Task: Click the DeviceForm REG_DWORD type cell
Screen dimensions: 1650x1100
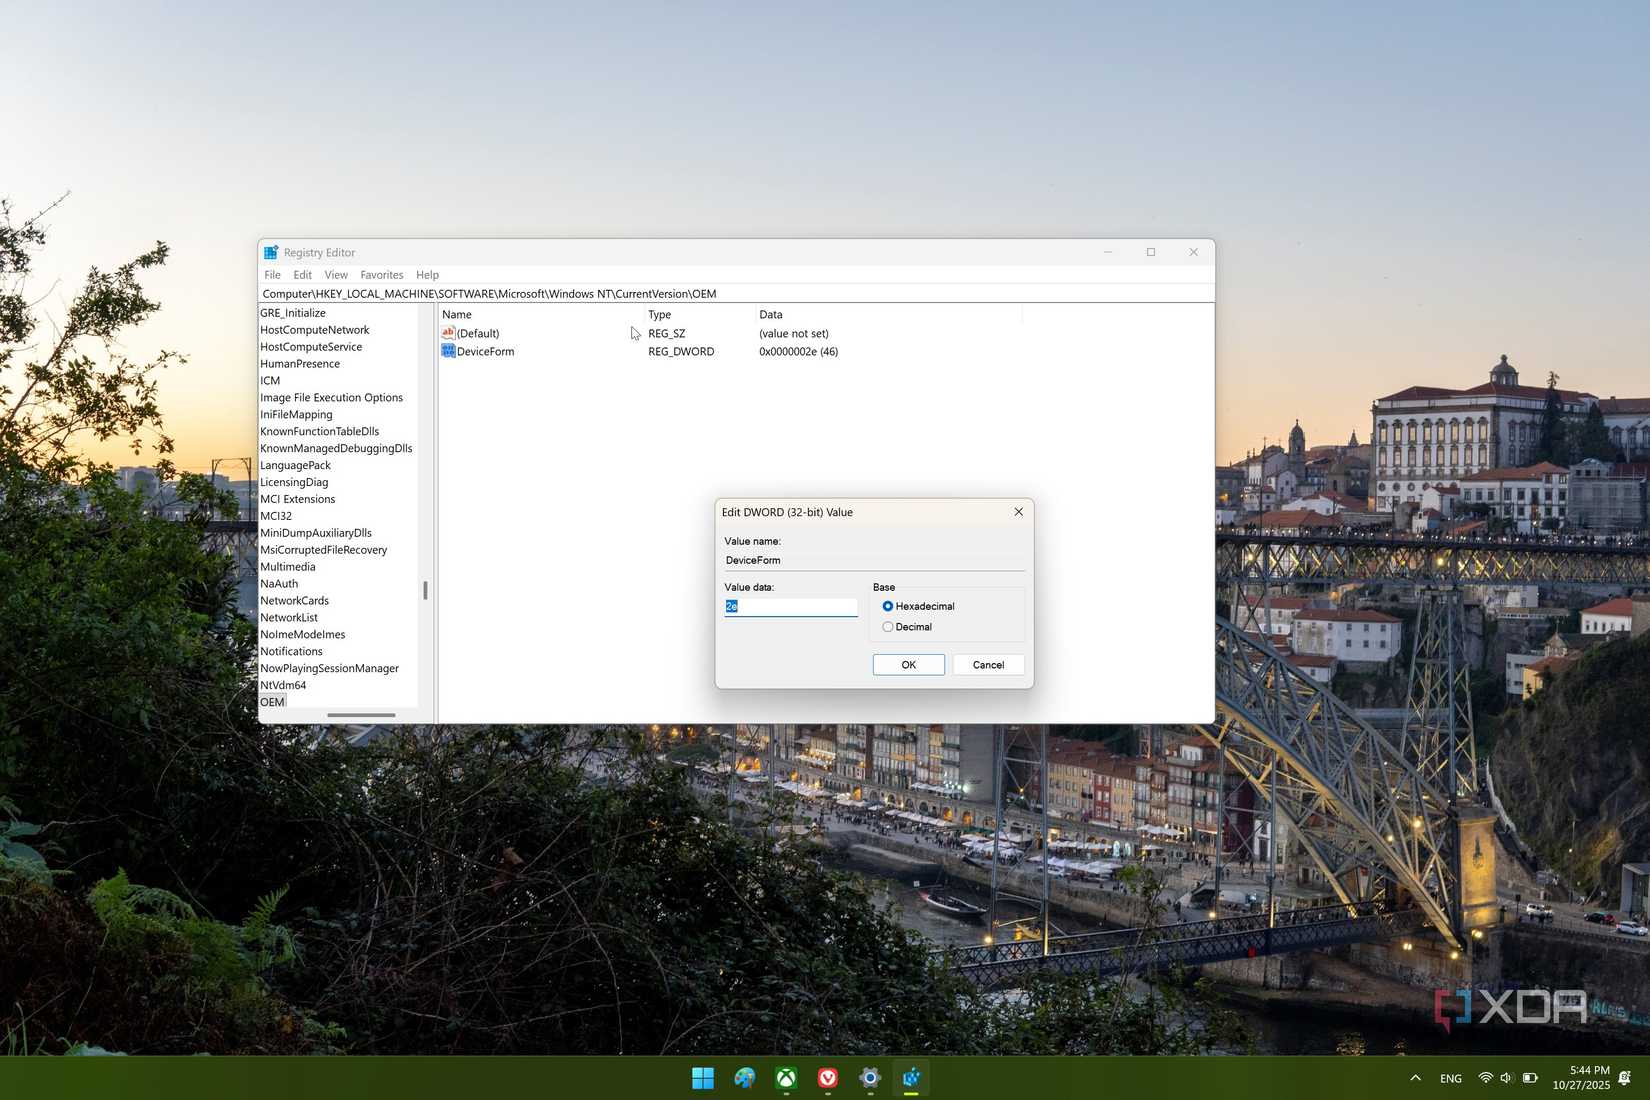Action: [681, 352]
